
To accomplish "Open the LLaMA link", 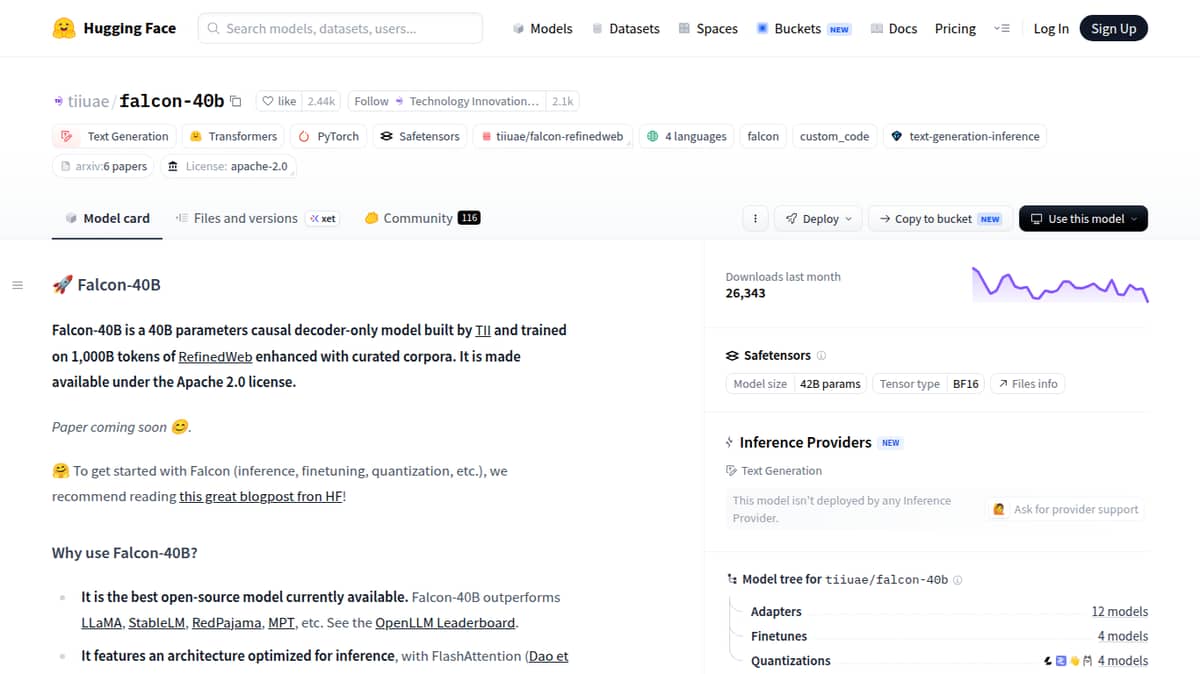I will (102, 622).
